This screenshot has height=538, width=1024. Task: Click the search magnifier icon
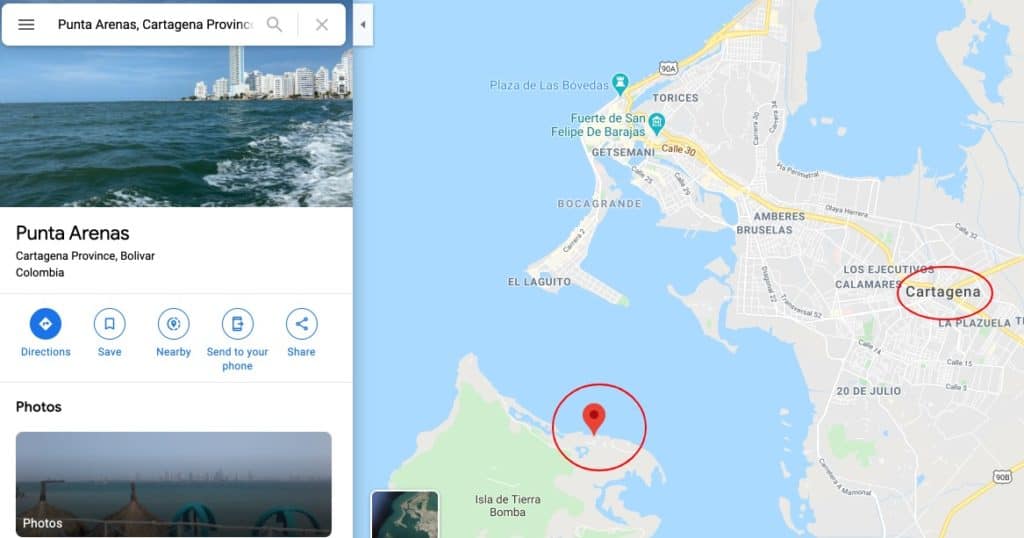[x=274, y=25]
